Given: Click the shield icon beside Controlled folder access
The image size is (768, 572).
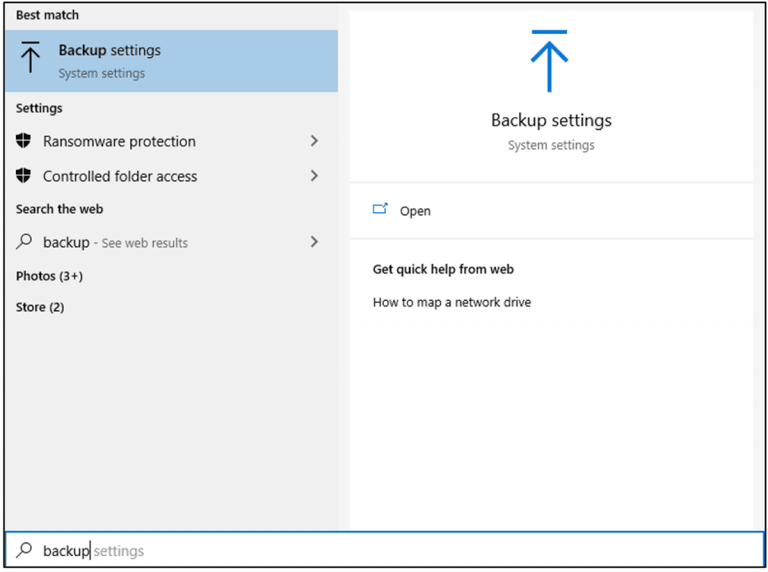Looking at the screenshot, I should (x=24, y=176).
